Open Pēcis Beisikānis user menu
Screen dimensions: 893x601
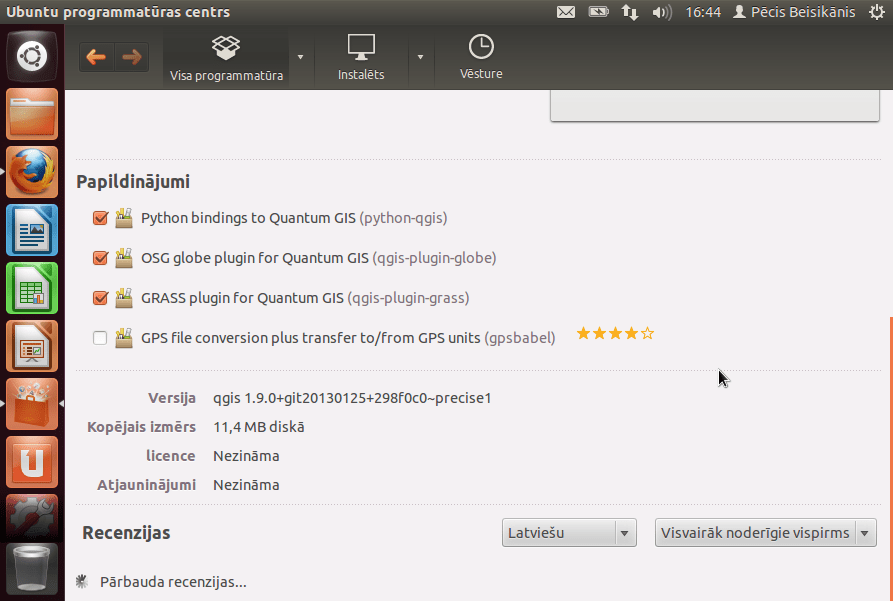click(x=794, y=12)
